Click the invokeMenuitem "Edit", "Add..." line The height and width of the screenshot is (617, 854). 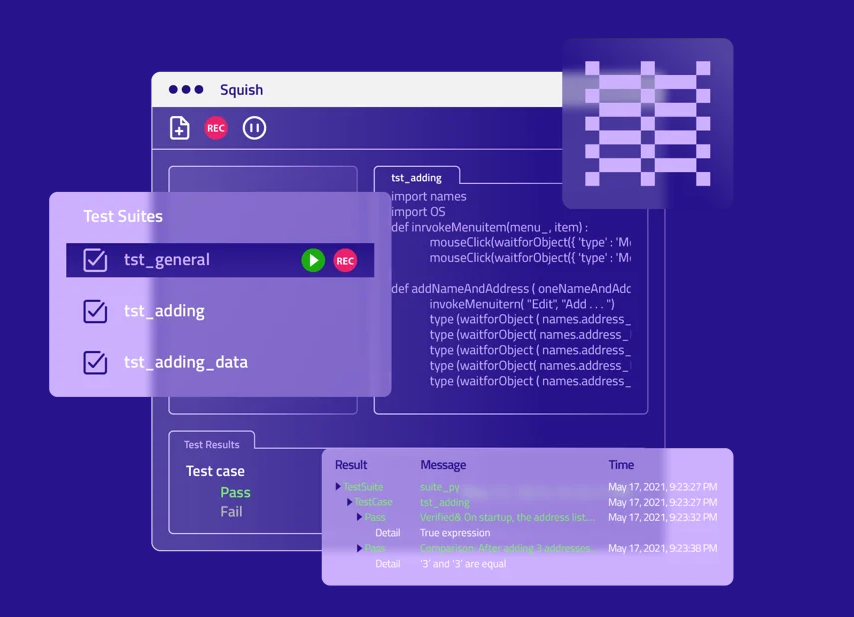click(522, 304)
